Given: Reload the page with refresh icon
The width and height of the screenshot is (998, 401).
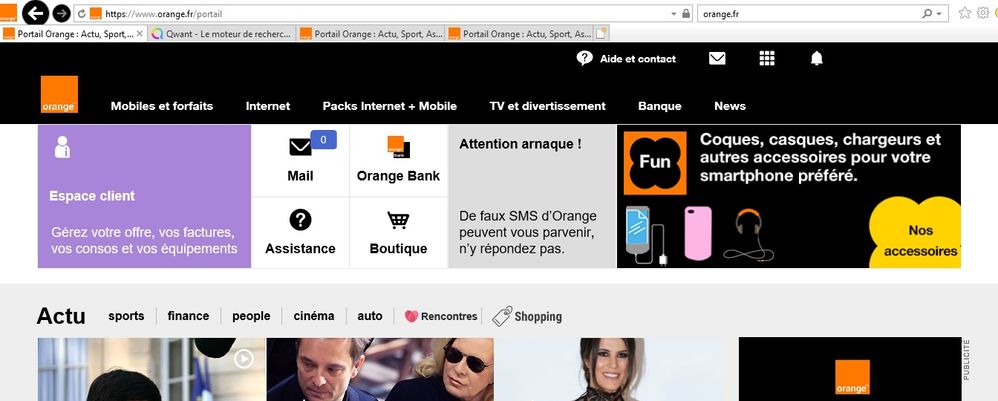Looking at the screenshot, I should point(82,13).
